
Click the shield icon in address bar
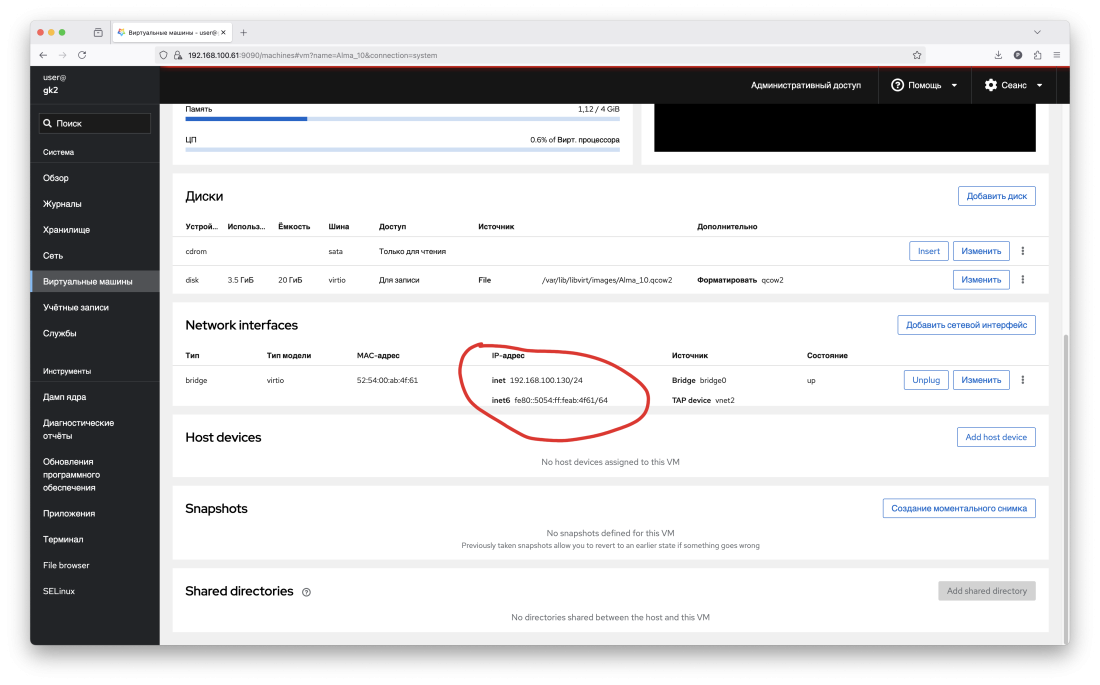[x=165, y=55]
